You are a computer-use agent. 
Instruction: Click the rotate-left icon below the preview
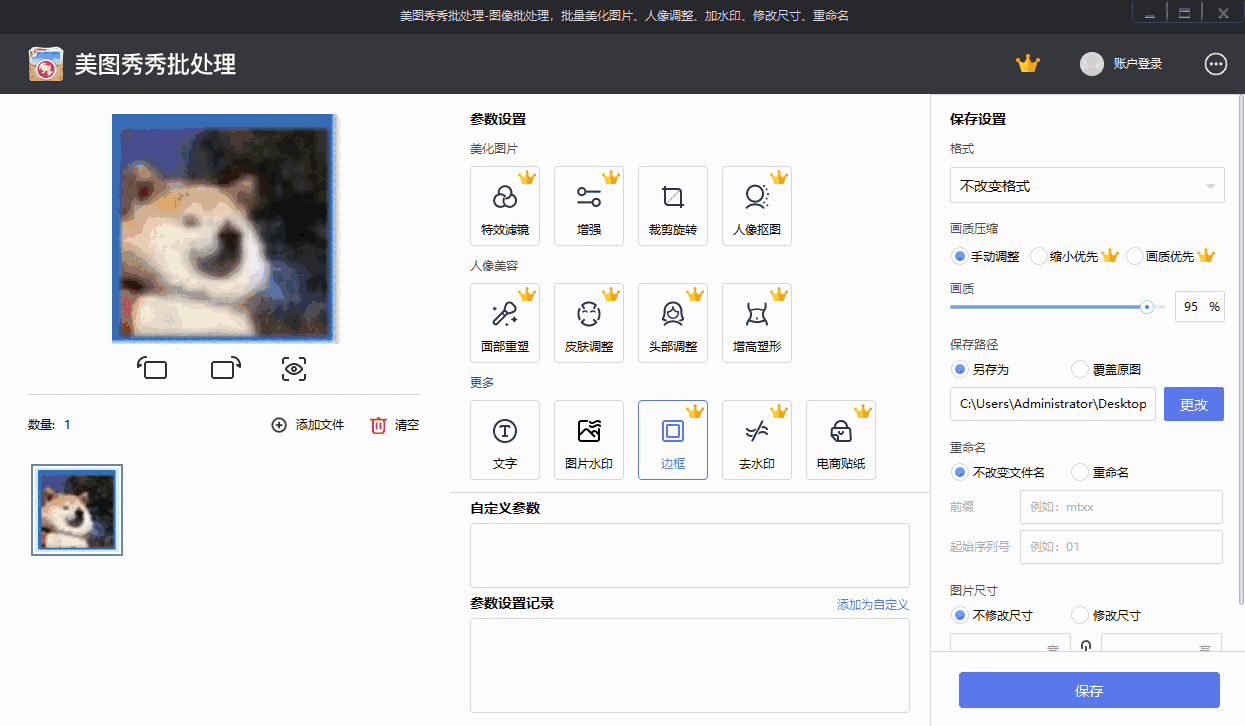point(153,369)
